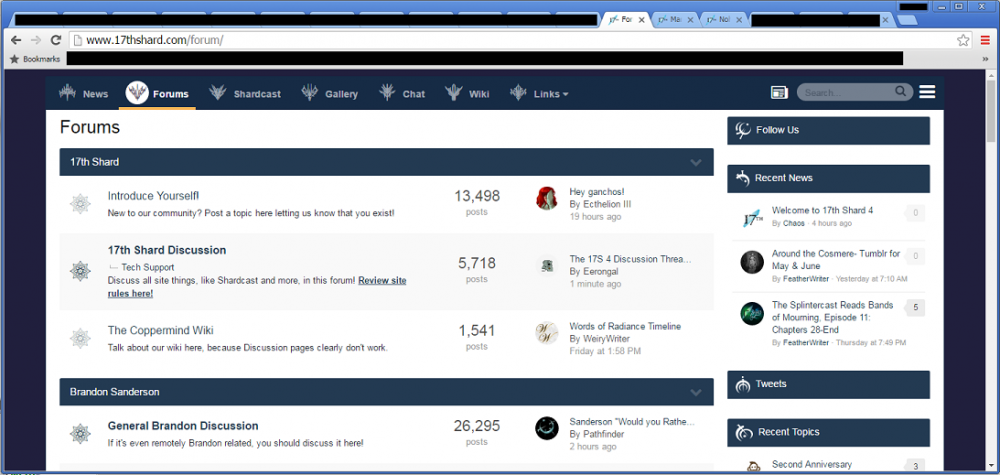Click the Introduce Yourself! forum status icon
Screen dimensions: 1000x475
pos(80,204)
